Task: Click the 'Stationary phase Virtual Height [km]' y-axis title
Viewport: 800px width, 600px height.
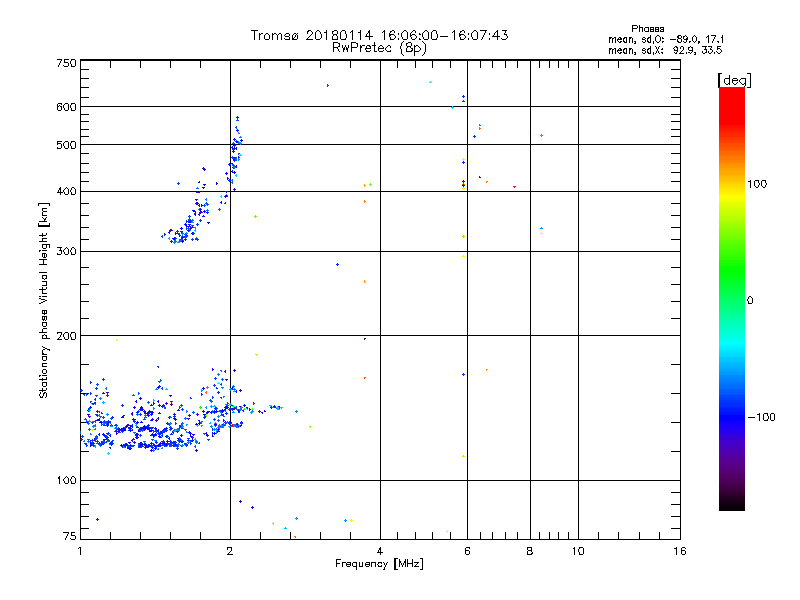Action: tap(44, 300)
